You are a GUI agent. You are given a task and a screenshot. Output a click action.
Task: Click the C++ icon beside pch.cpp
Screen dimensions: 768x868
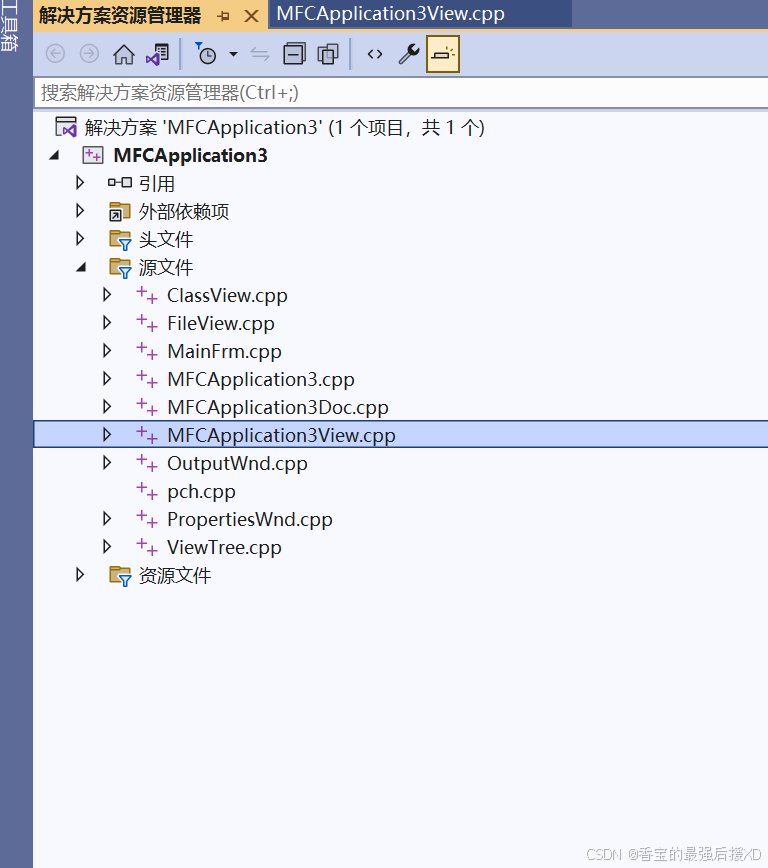click(x=147, y=491)
